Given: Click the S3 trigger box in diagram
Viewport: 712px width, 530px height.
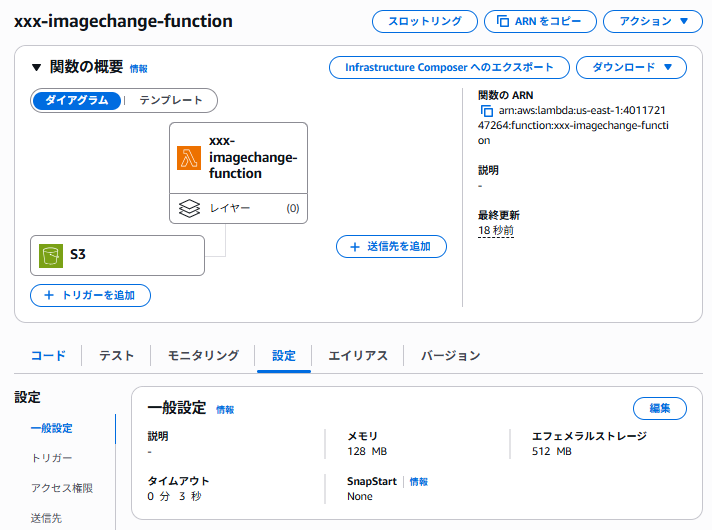Looking at the screenshot, I should click(x=117, y=255).
